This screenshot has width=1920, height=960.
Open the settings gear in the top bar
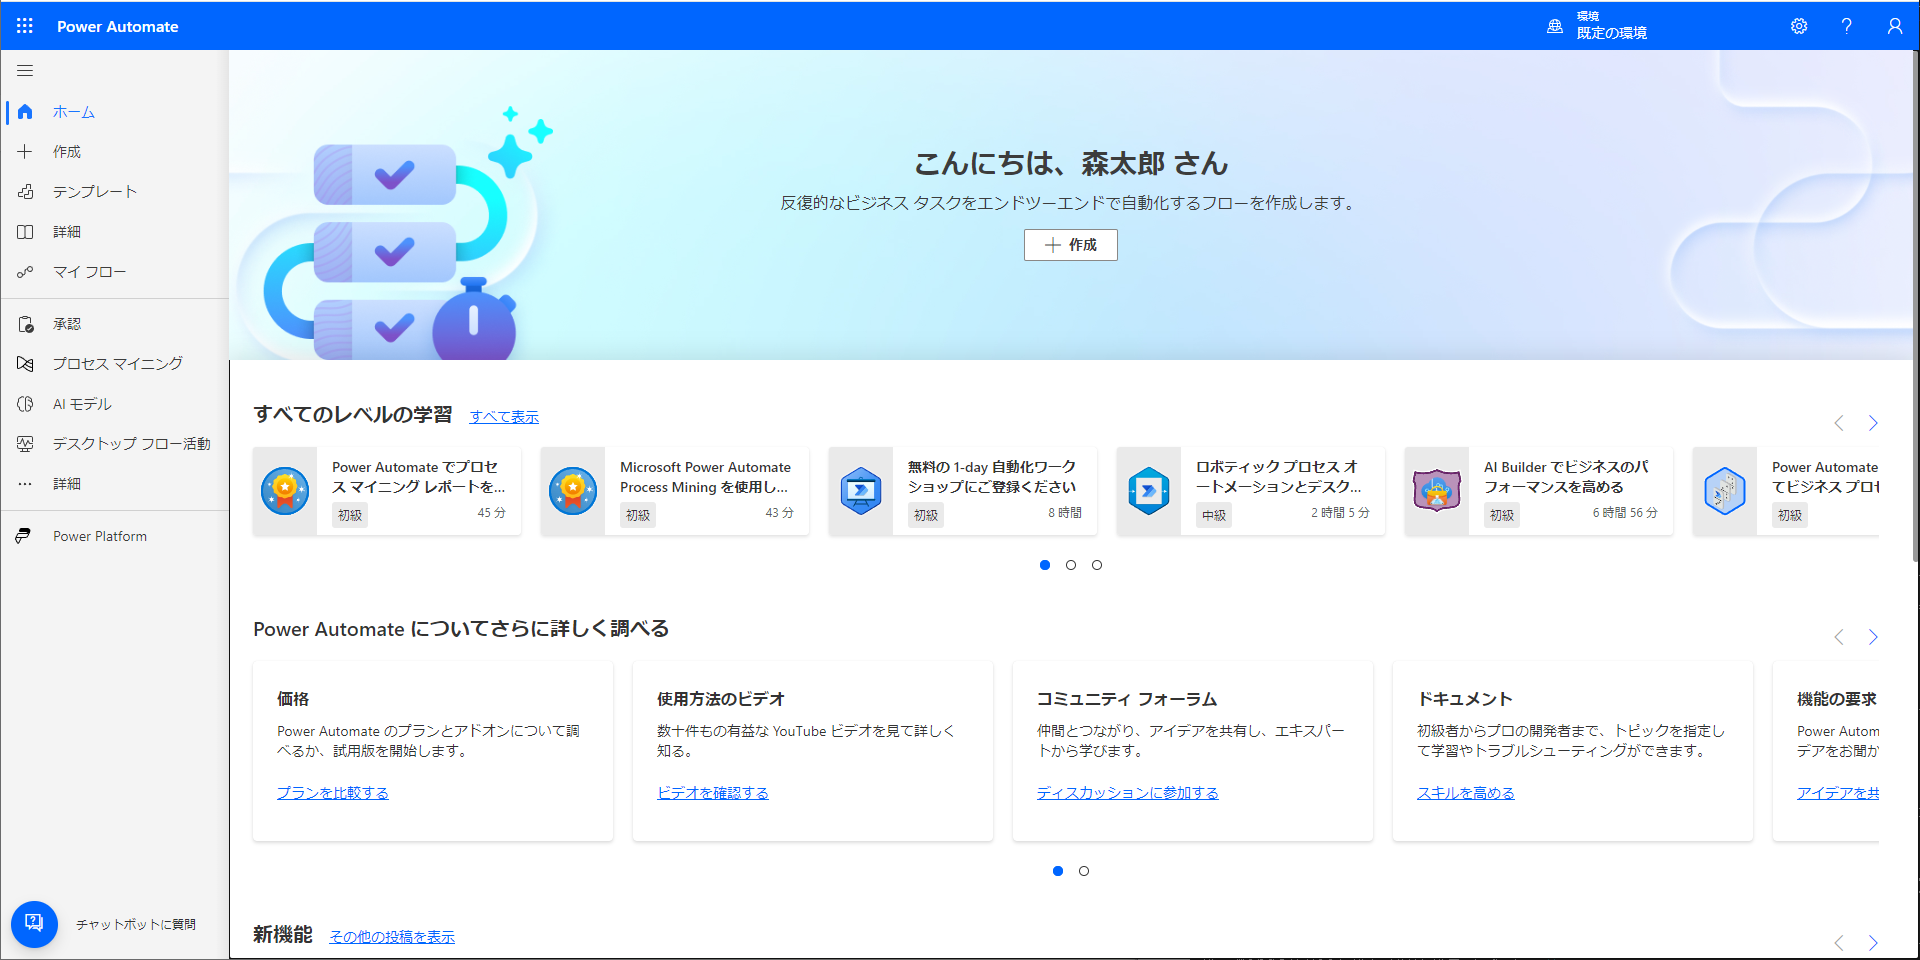(1798, 25)
